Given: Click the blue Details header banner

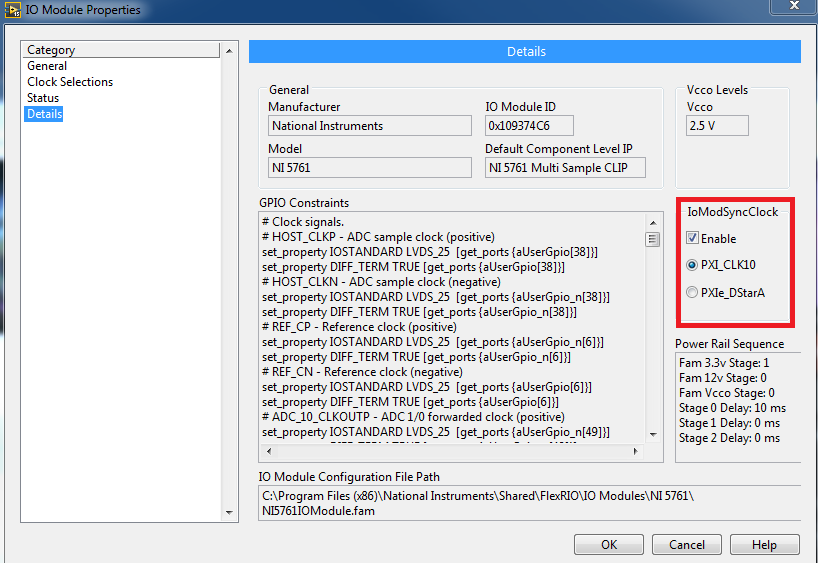Looking at the screenshot, I should 525,52.
